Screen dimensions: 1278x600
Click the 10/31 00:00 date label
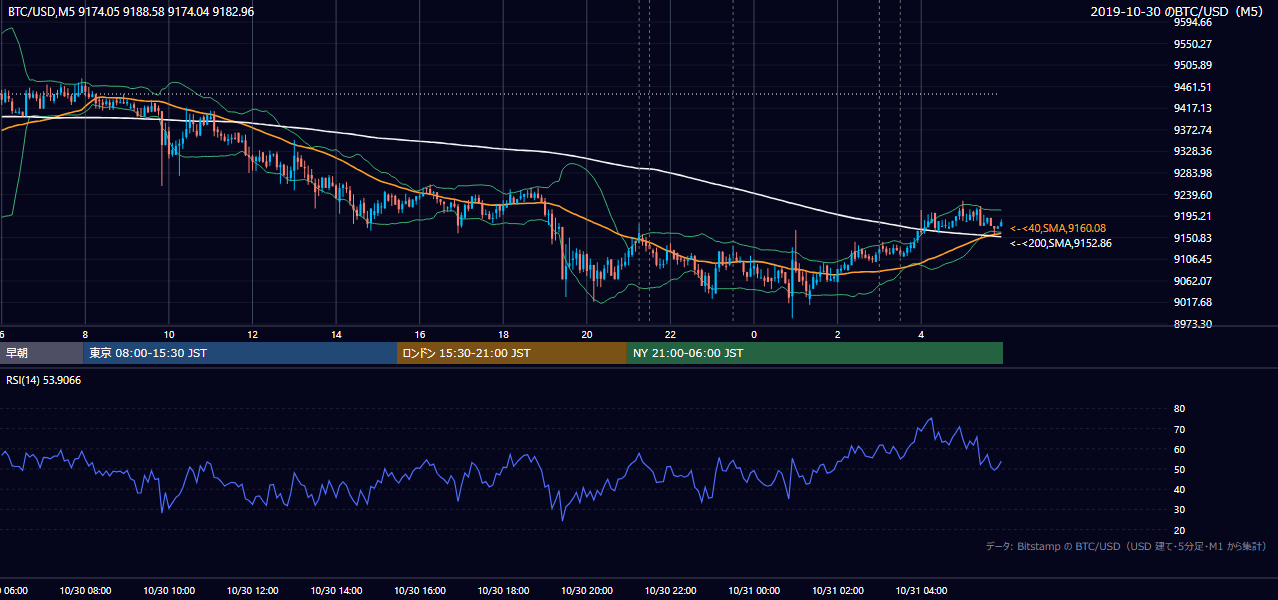[754, 591]
